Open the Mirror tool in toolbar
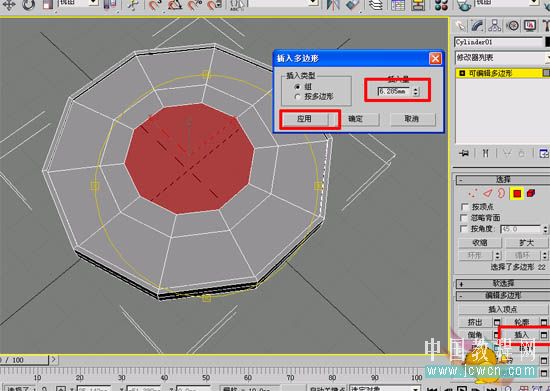This screenshot has height=391, width=550. [x=333, y=5]
